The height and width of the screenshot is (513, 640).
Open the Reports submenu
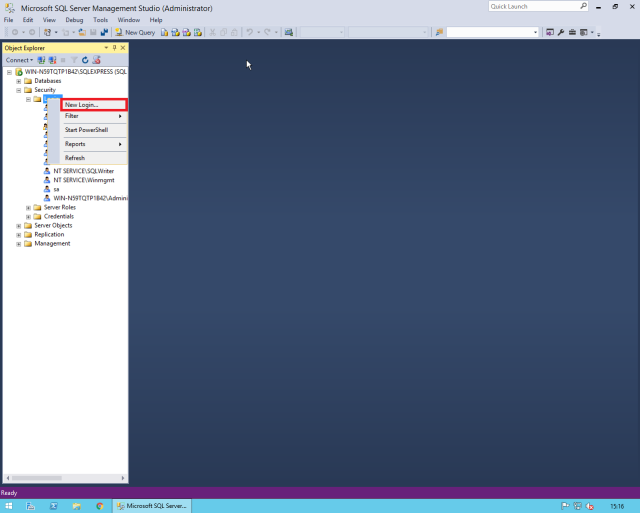click(94, 144)
